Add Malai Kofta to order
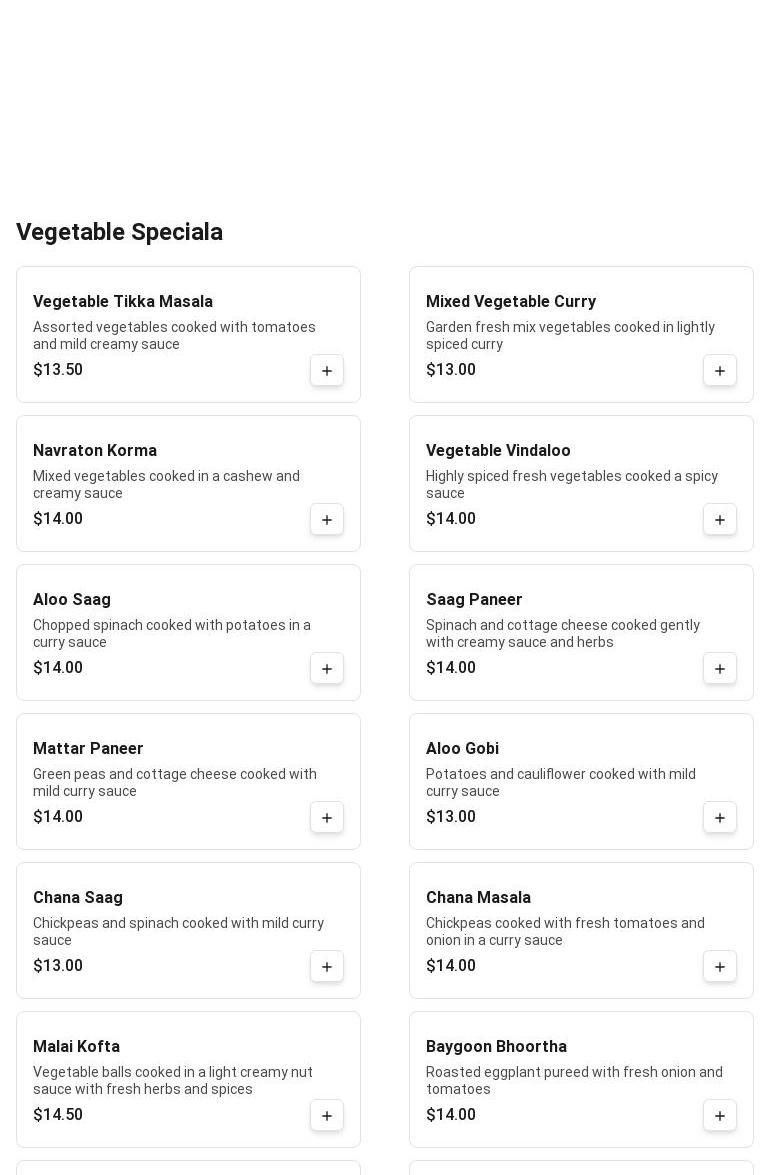Screen dimensions: 770x1175 [327, 1116]
